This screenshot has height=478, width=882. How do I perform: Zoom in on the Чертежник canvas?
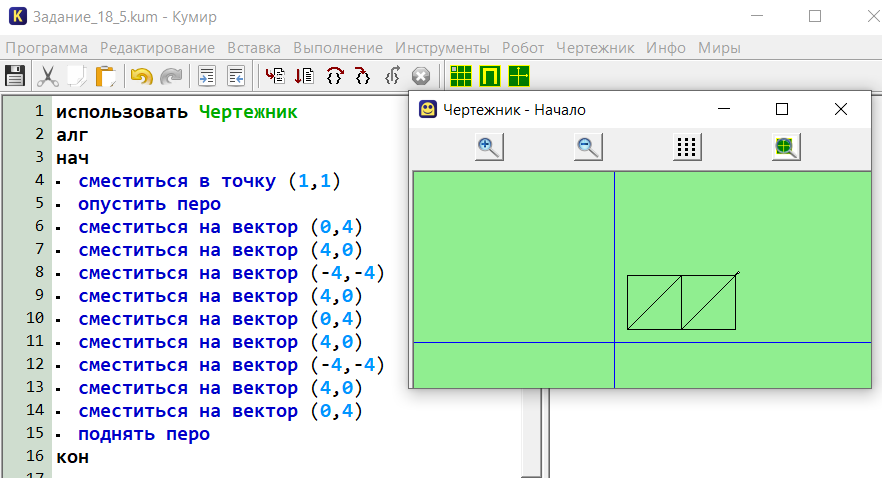[x=489, y=147]
